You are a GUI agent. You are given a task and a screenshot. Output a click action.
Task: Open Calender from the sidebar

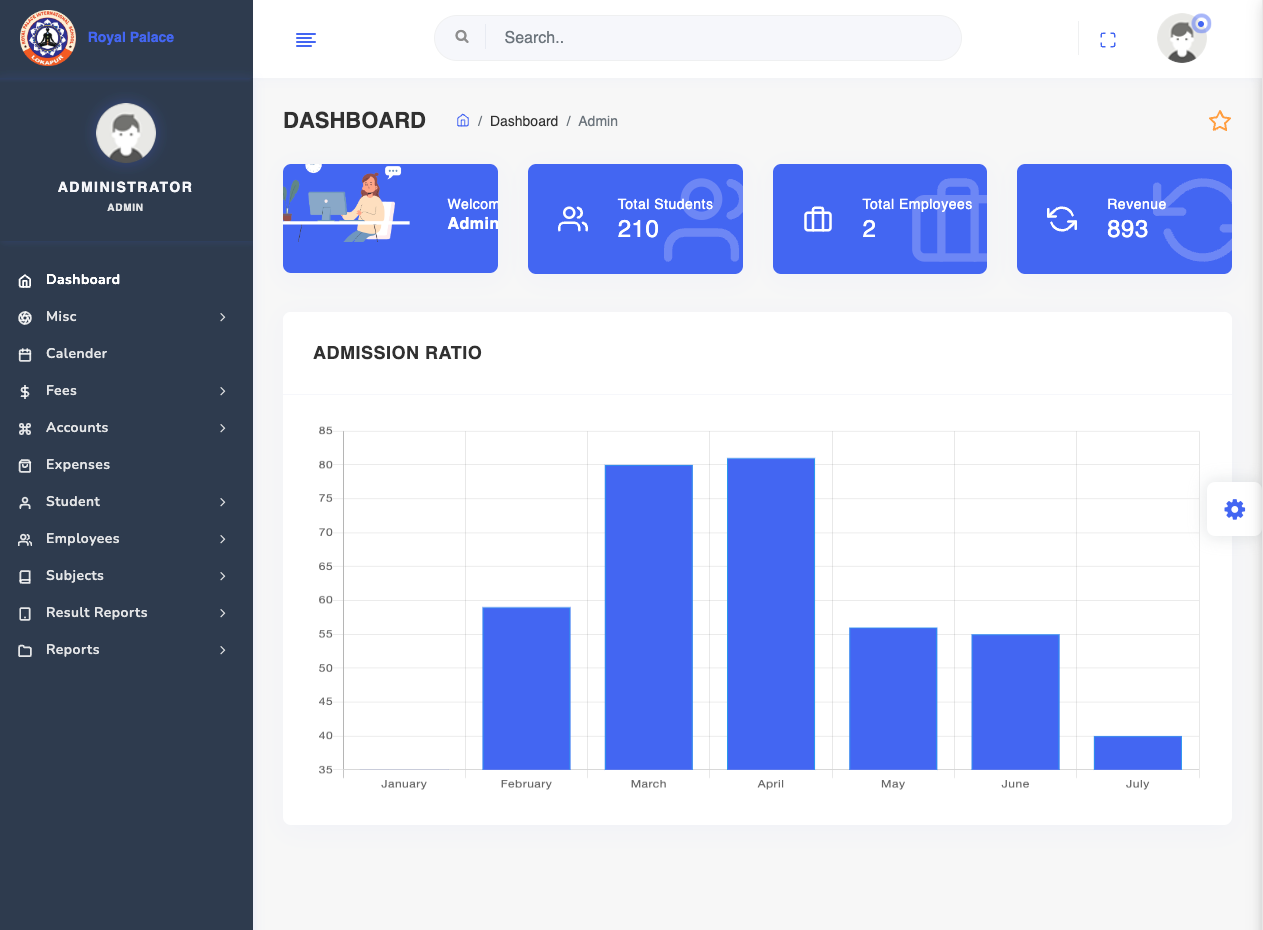[x=76, y=354]
